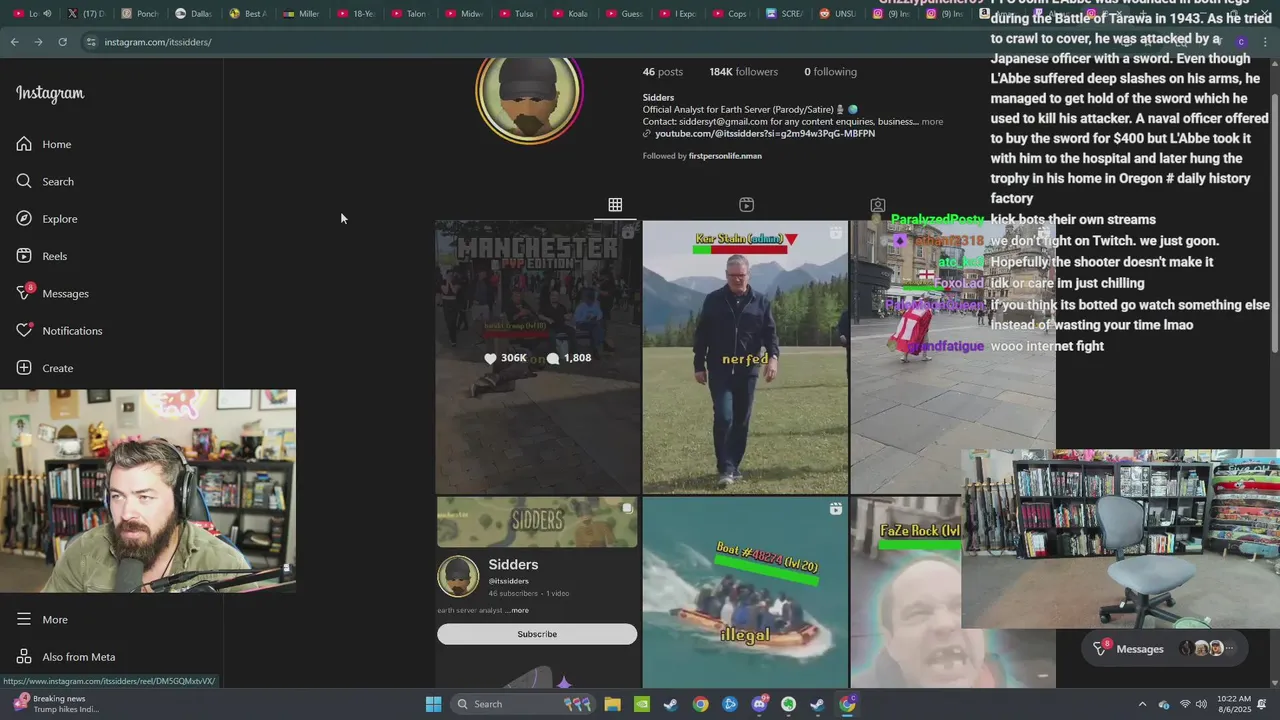This screenshot has height=720, width=1280.
Task: Open Discord from the taskbar
Action: pos(759,704)
